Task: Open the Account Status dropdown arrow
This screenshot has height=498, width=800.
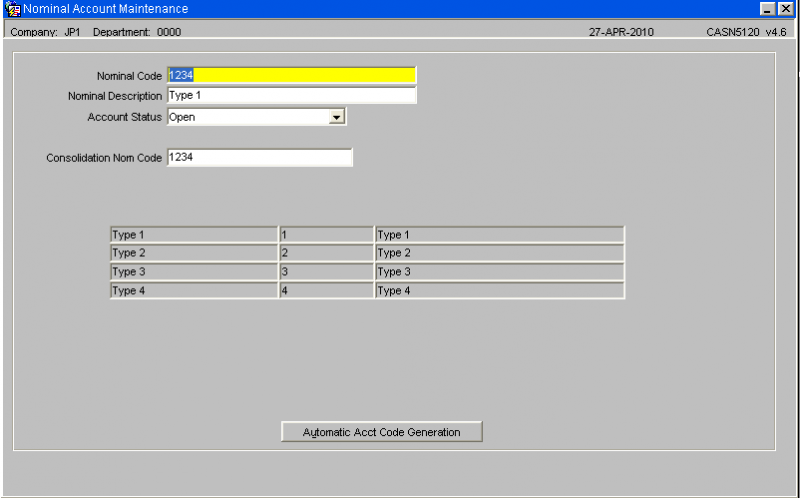Action: pos(336,117)
